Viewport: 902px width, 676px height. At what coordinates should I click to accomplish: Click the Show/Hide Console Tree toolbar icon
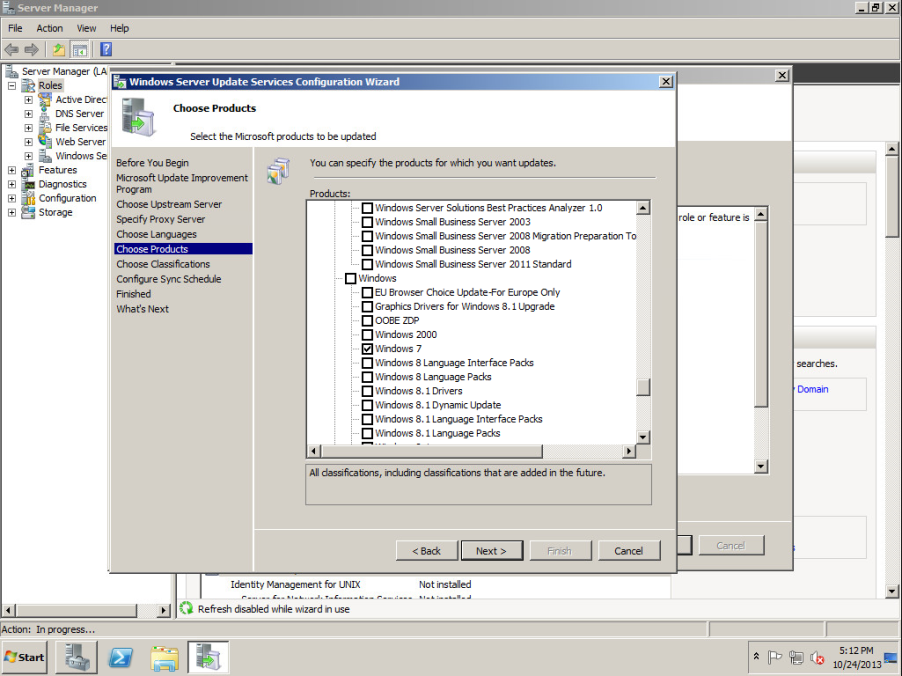pos(79,50)
